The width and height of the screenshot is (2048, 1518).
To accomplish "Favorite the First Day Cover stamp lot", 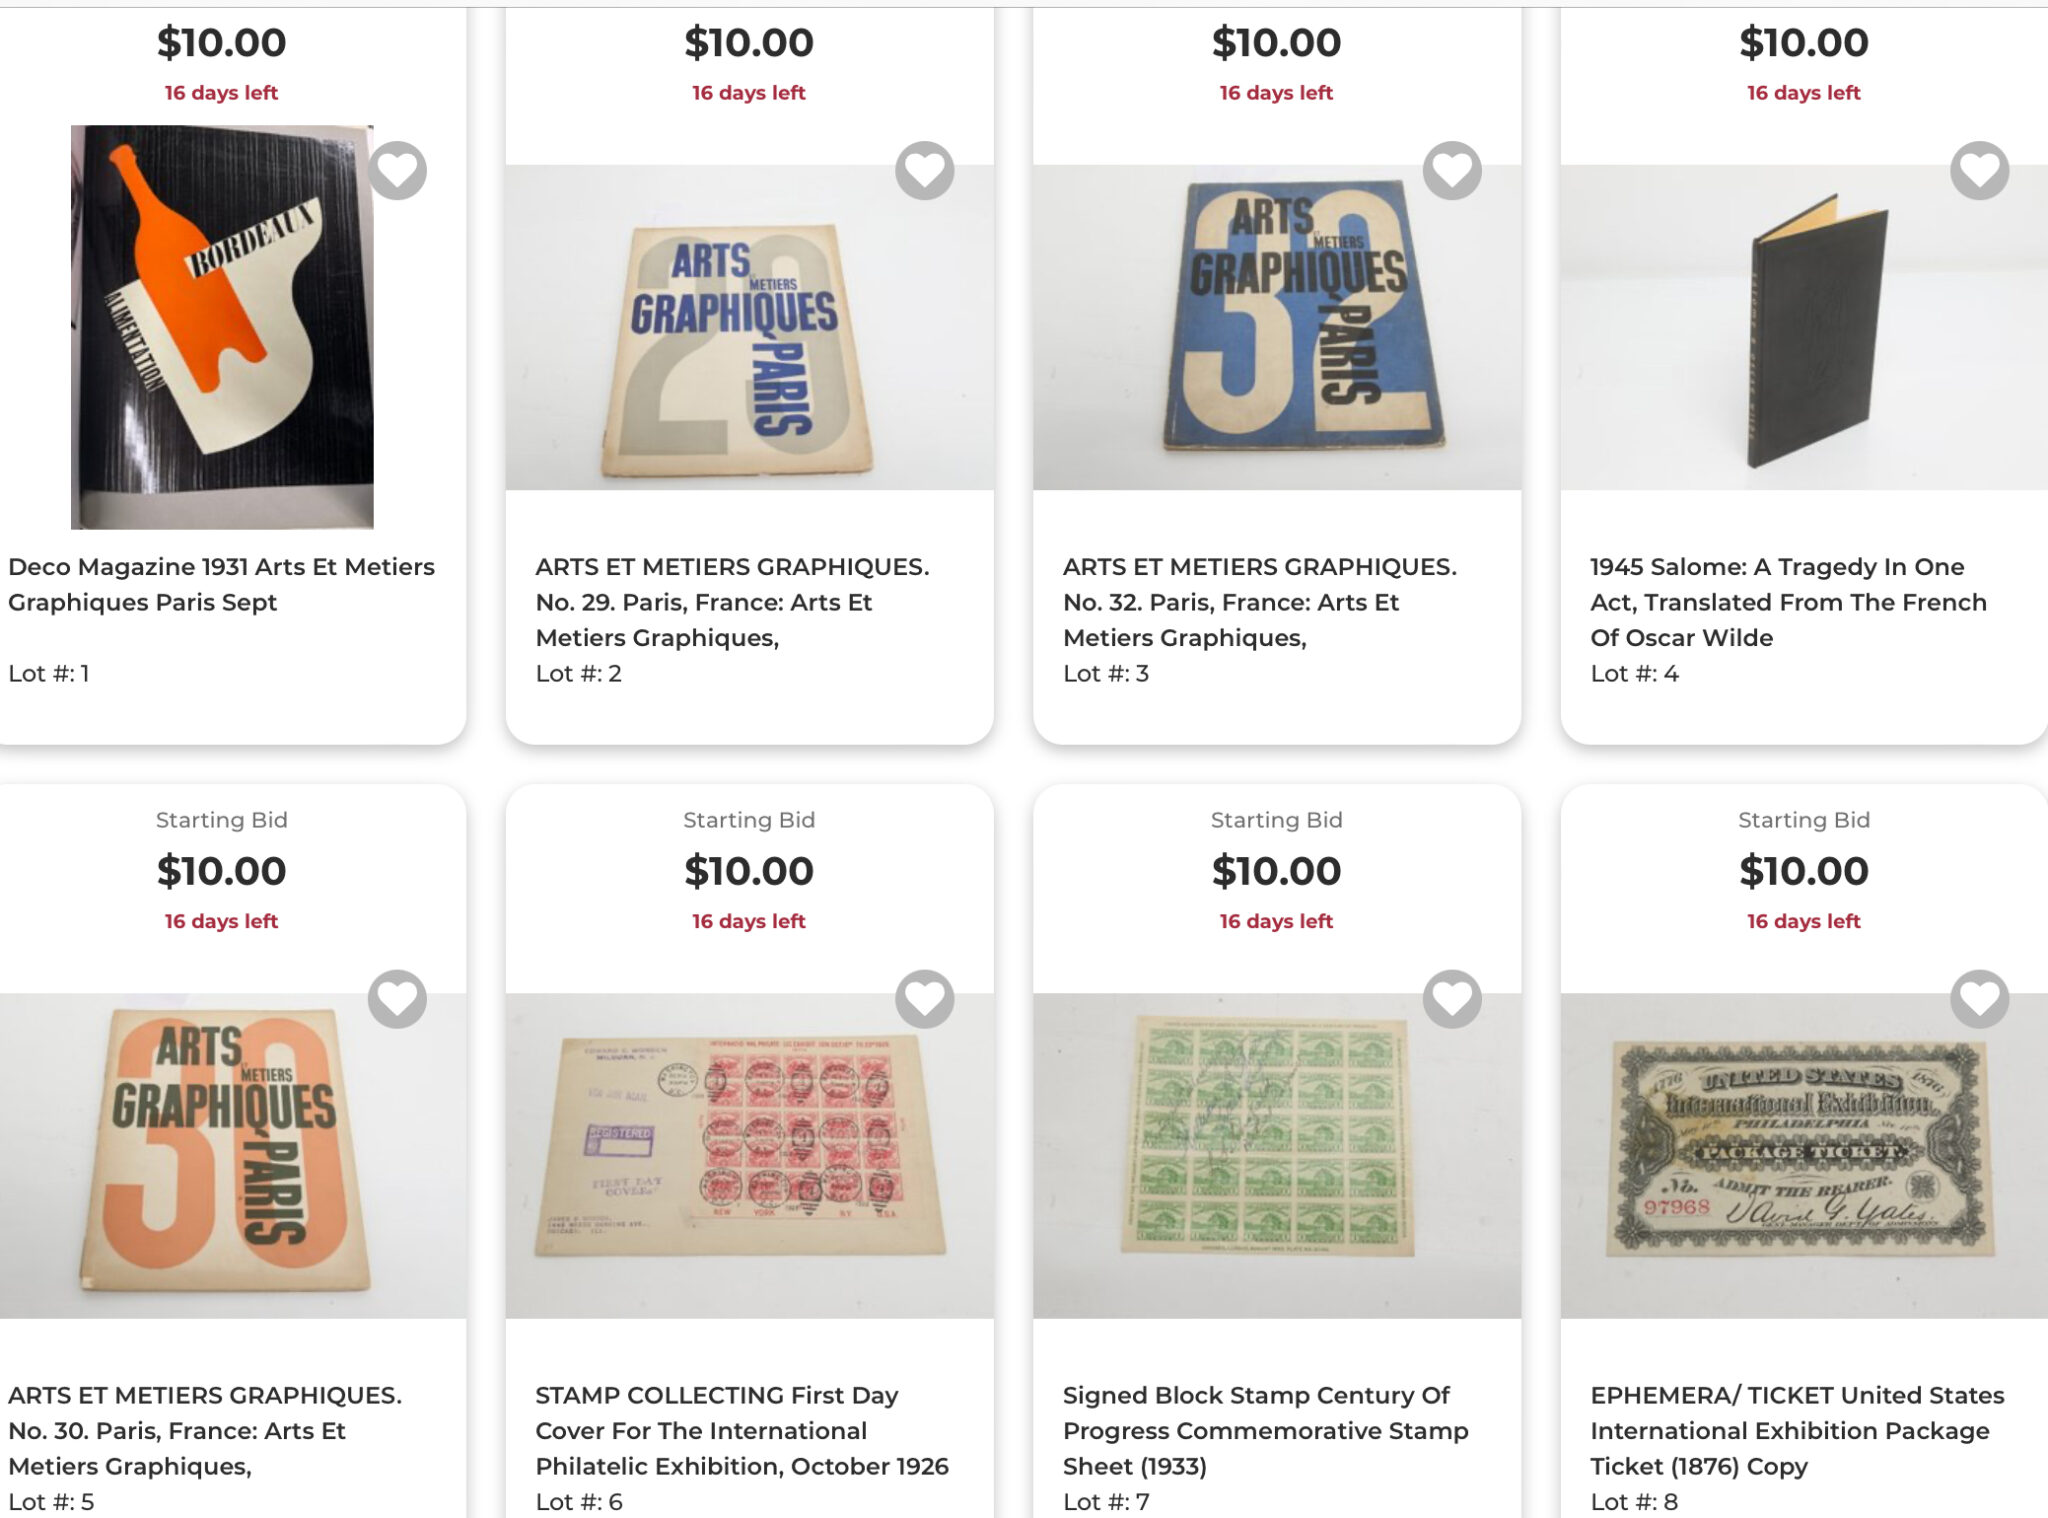I will tap(924, 998).
